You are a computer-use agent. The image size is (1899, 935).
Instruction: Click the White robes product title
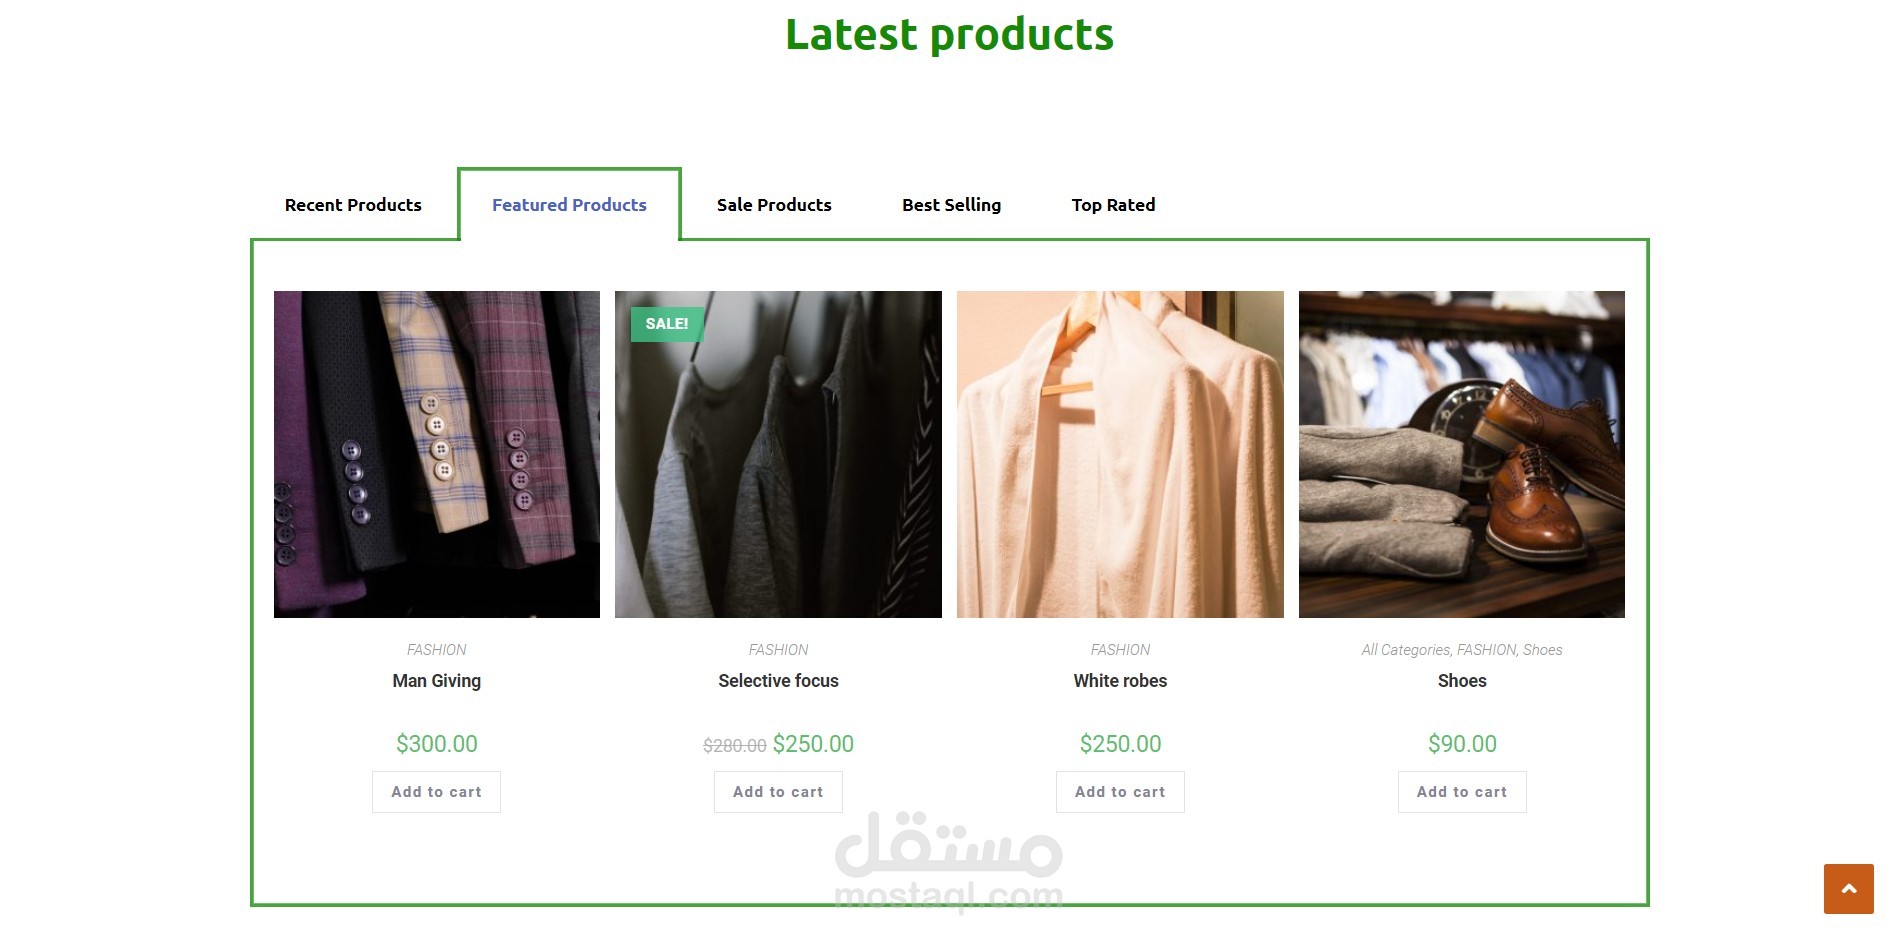(x=1120, y=681)
